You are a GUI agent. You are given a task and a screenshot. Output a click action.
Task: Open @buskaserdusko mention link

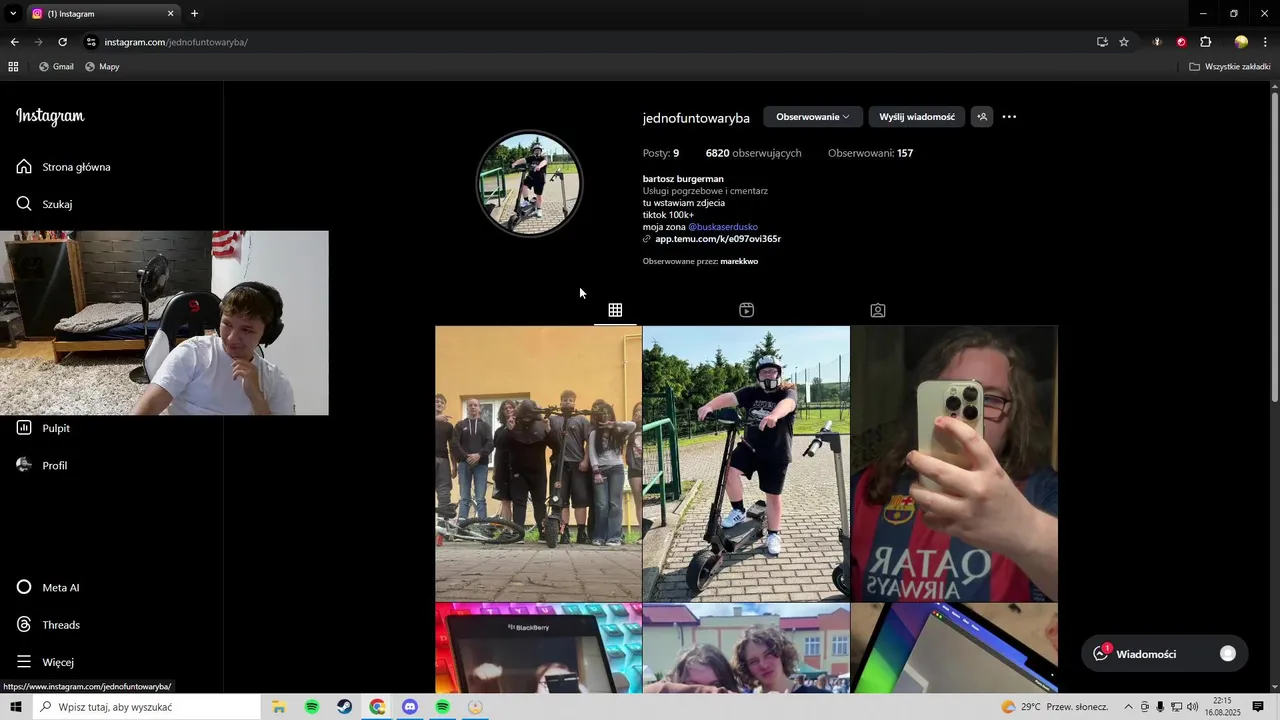coord(723,227)
